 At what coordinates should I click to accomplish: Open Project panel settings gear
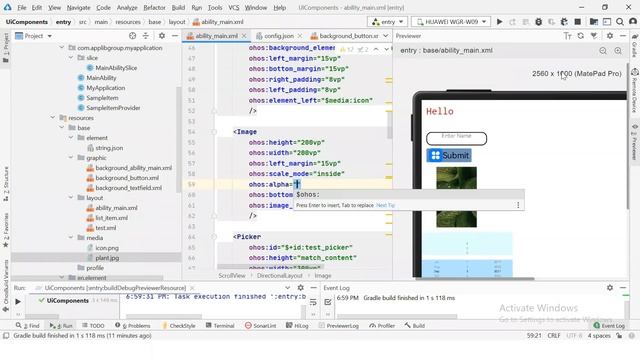[x=162, y=36]
